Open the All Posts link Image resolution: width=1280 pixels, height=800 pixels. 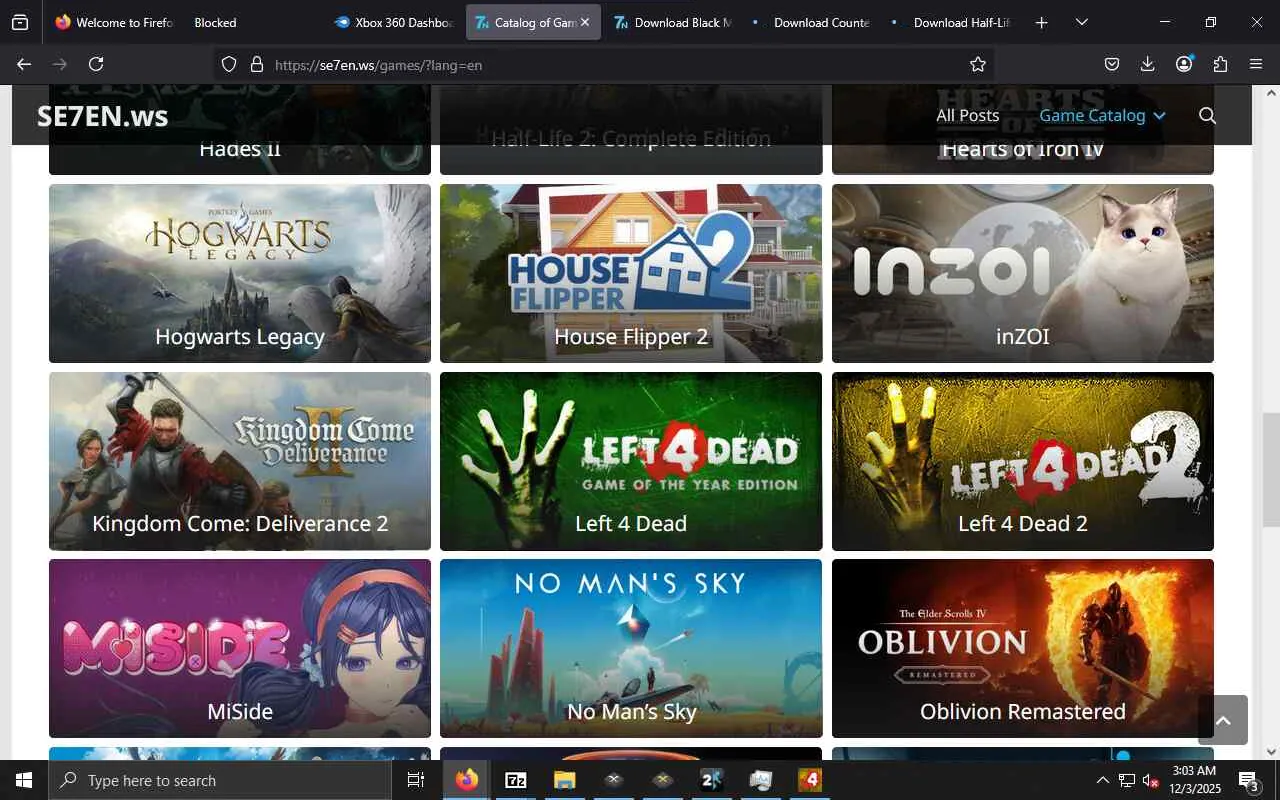(x=967, y=115)
